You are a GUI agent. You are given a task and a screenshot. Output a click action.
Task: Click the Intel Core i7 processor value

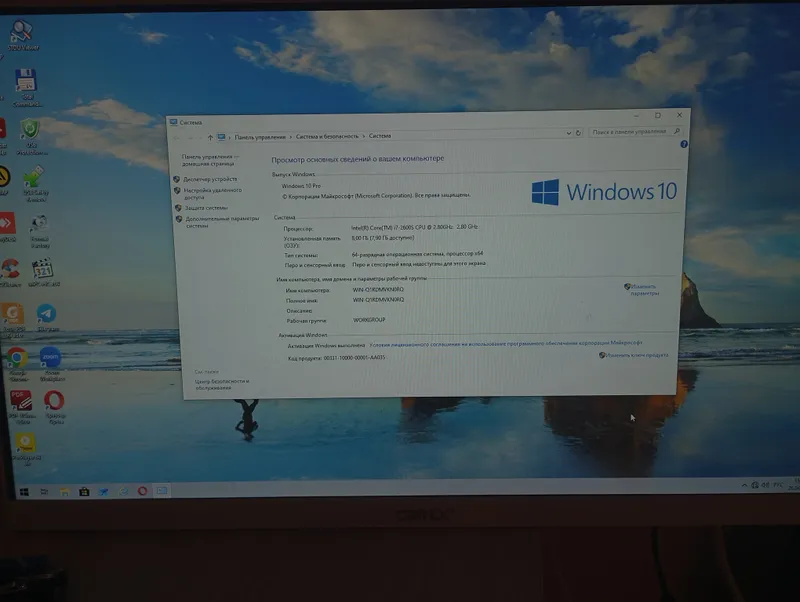(x=414, y=227)
